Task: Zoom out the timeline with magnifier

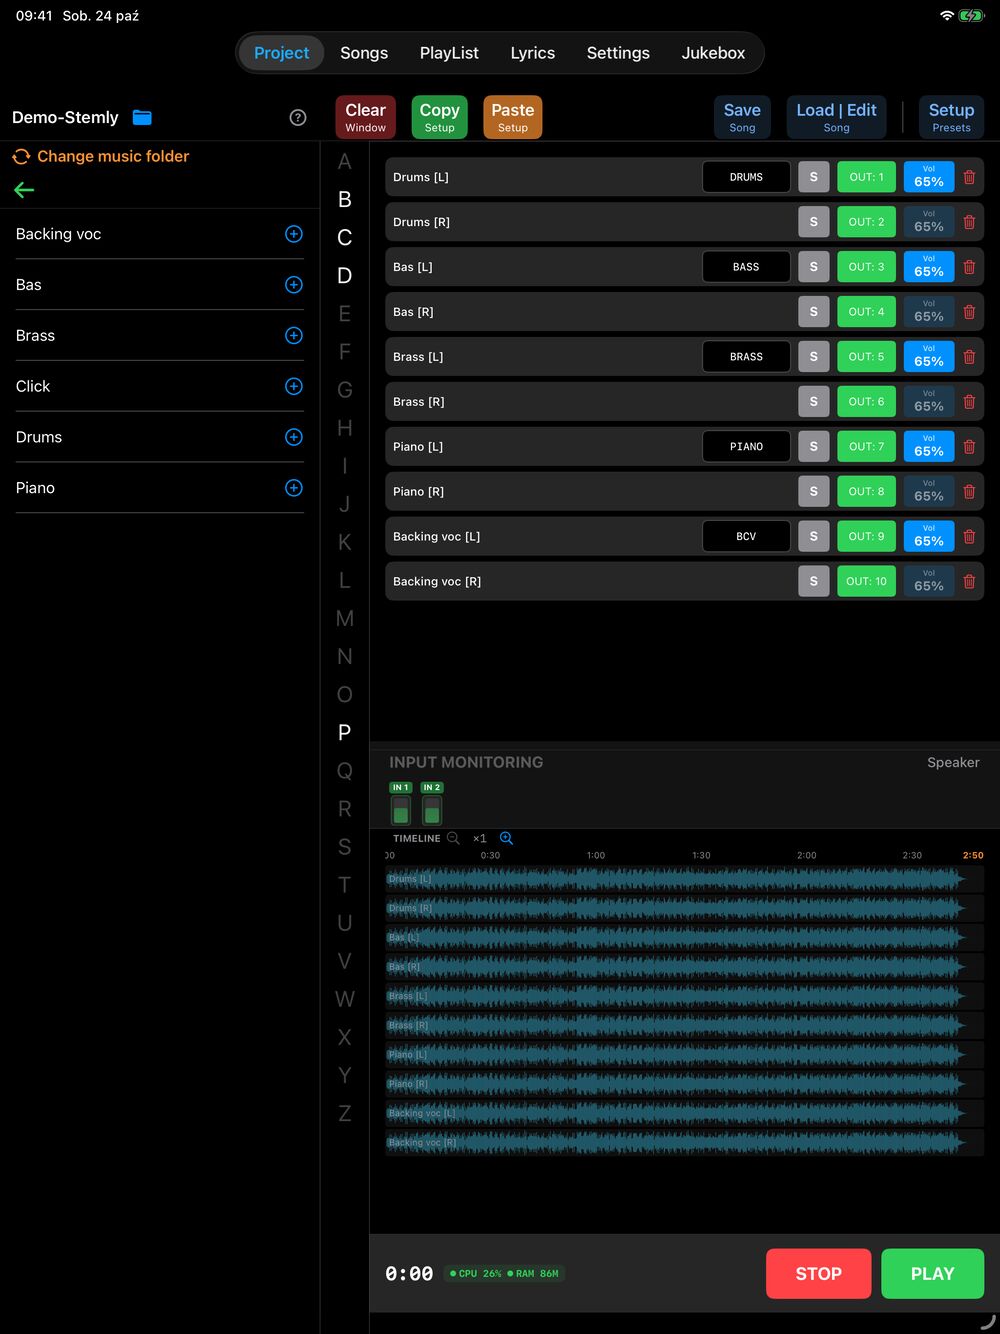Action: point(453,838)
